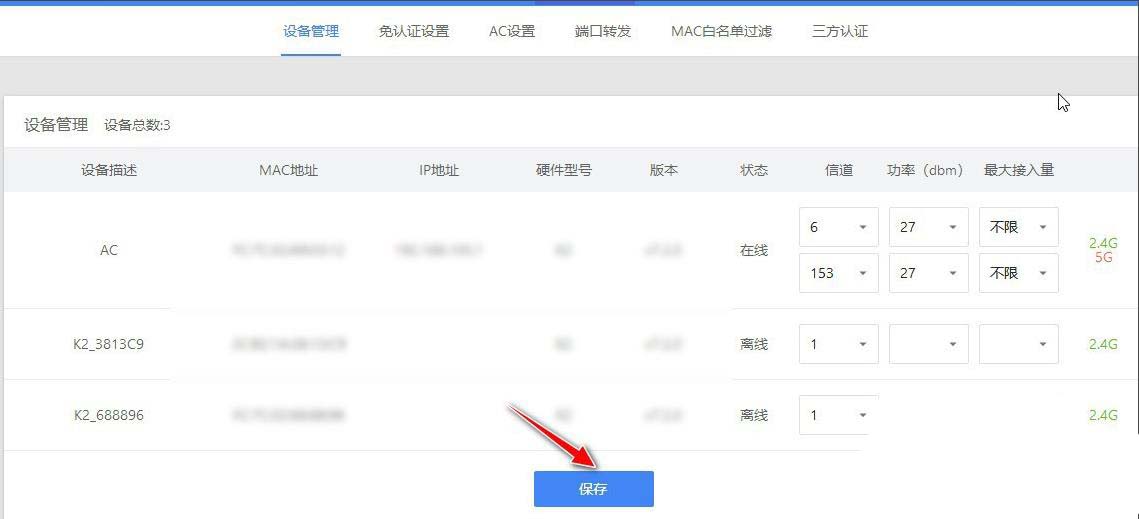1139x519 pixels.
Task: Select the 端口转发 tab
Action: tap(603, 31)
